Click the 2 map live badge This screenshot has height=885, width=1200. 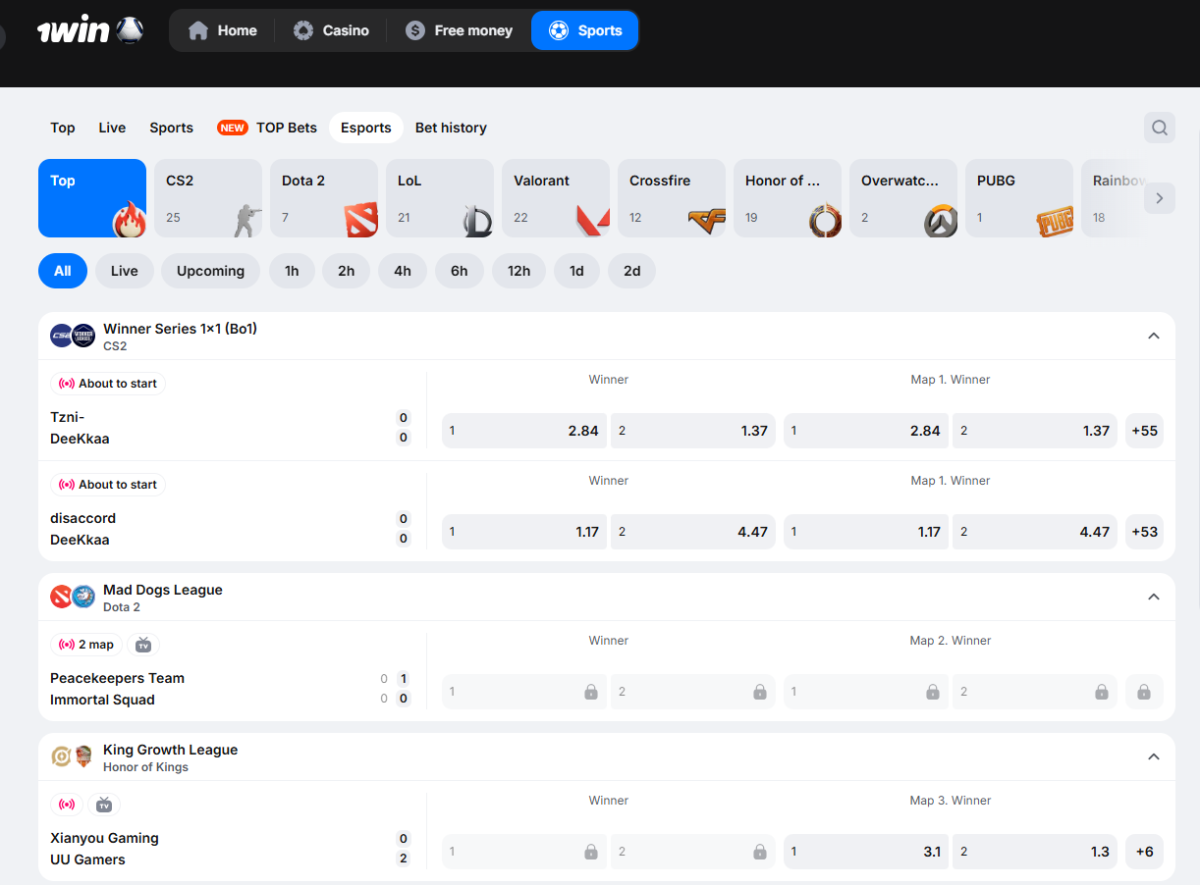click(86, 645)
